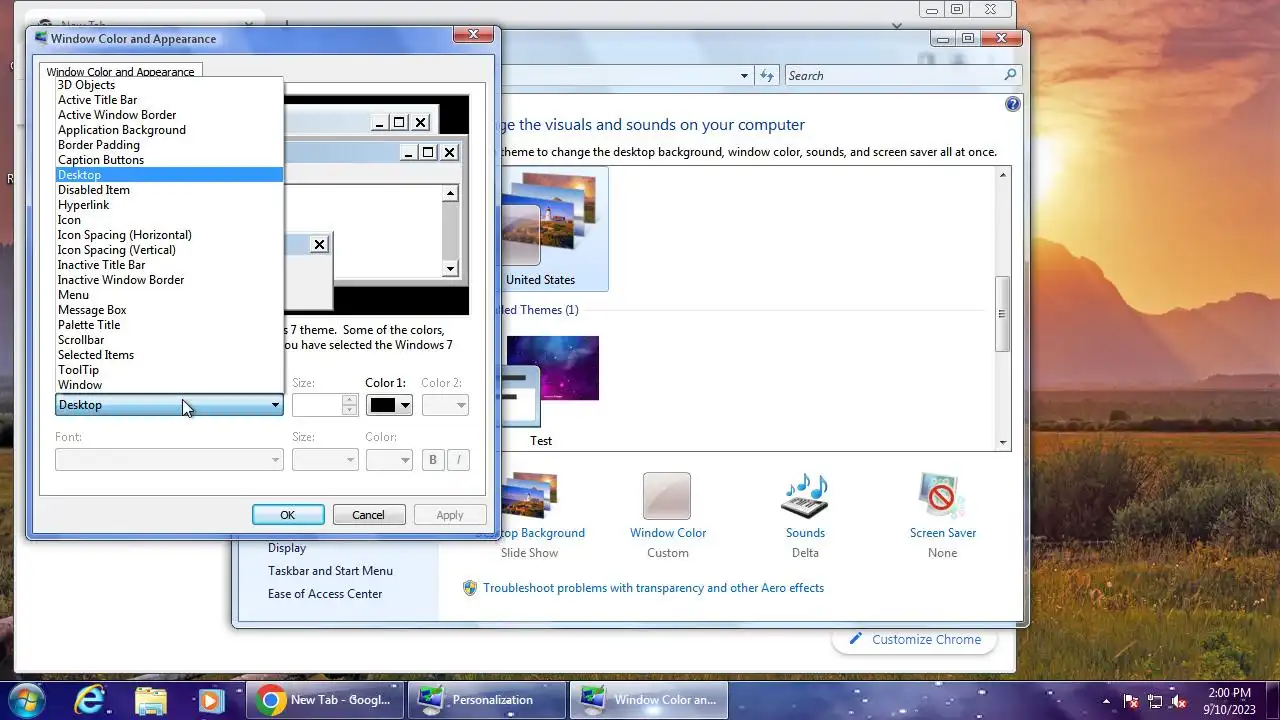Choose Hyperlink in the item list
1280x720 pixels.
pyautogui.click(x=169, y=205)
